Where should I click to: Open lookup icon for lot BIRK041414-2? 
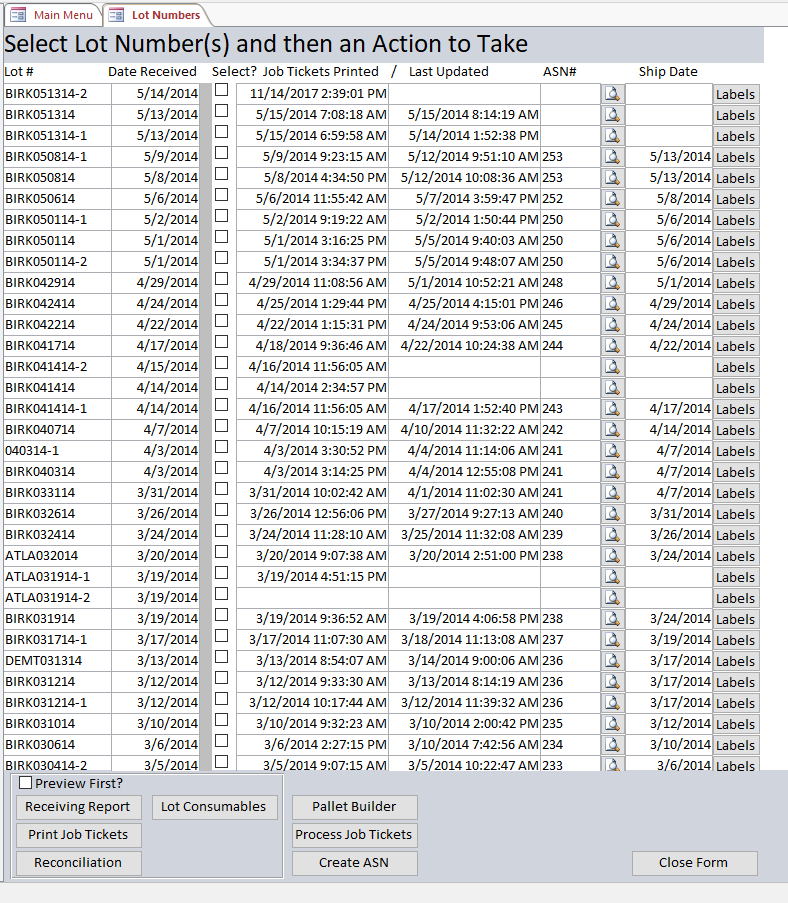(613, 367)
